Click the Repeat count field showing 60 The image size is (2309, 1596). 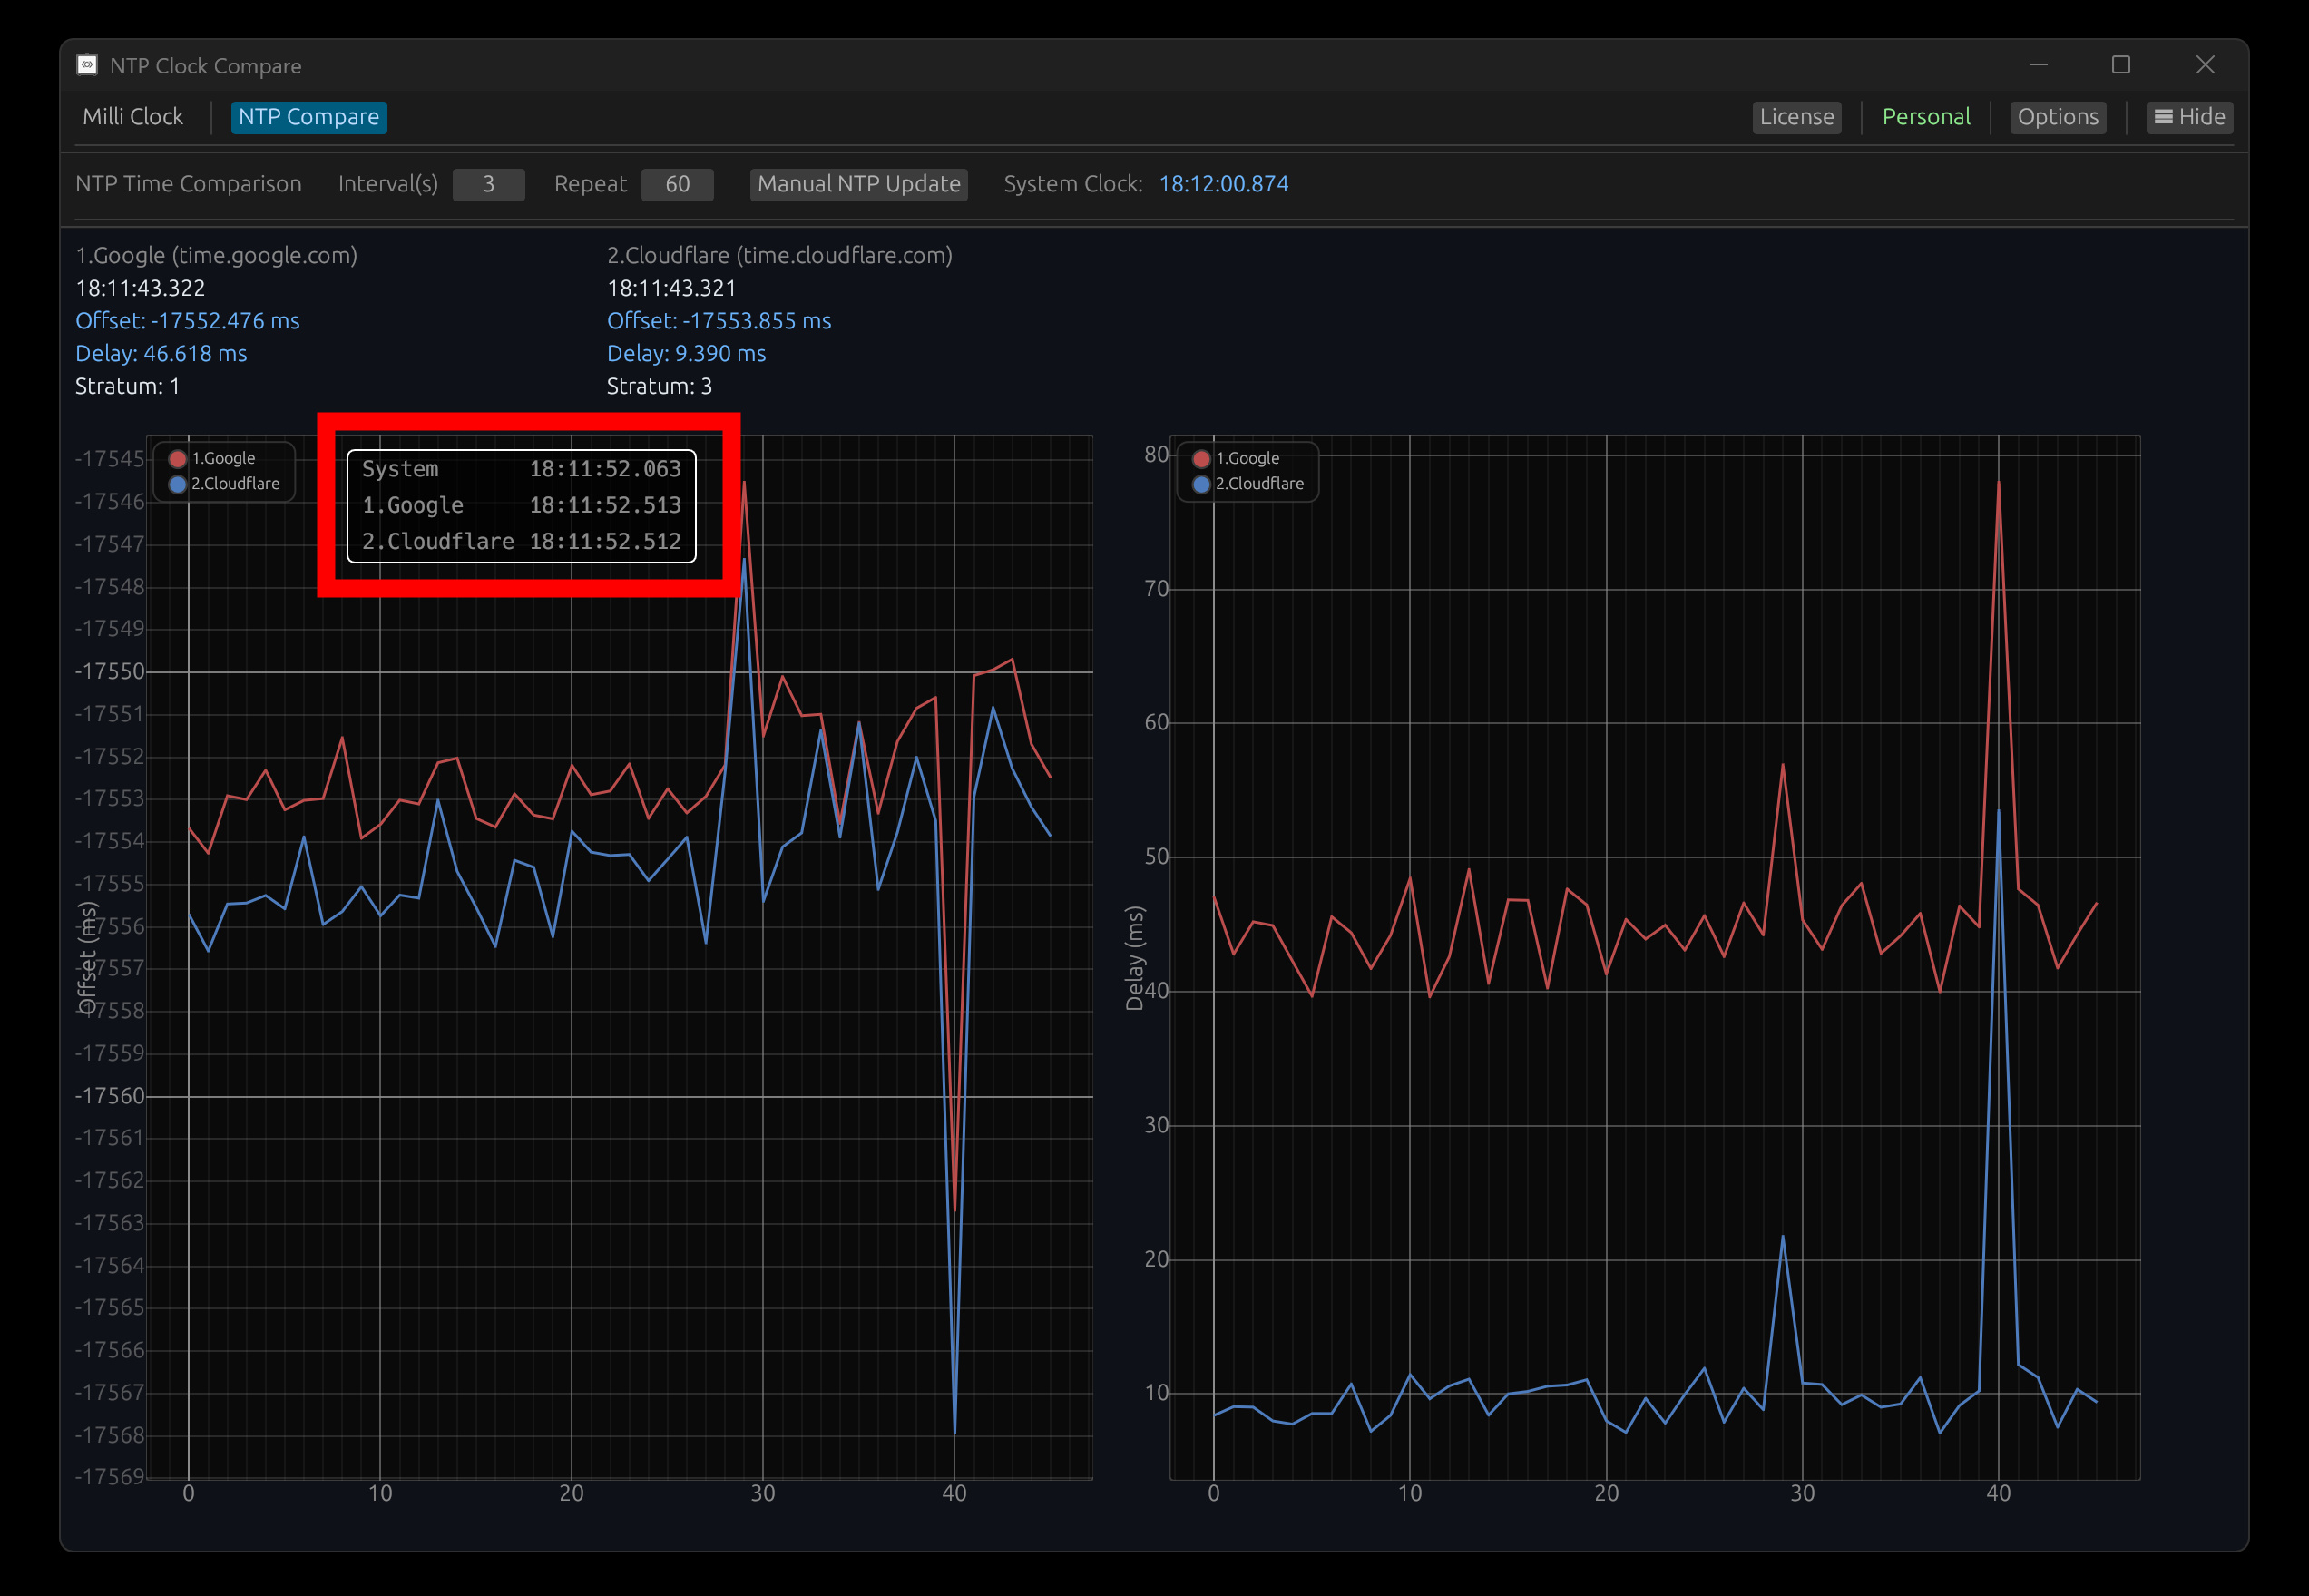pos(677,184)
